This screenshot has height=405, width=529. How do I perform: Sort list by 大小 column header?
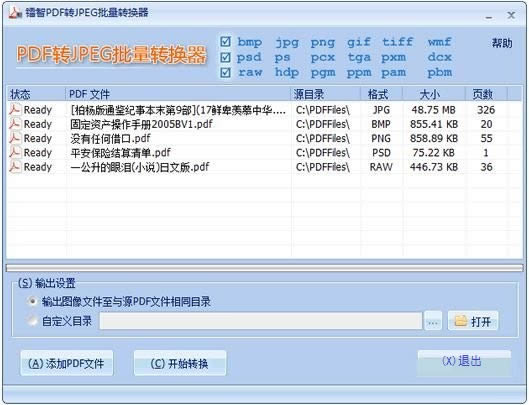(430, 94)
